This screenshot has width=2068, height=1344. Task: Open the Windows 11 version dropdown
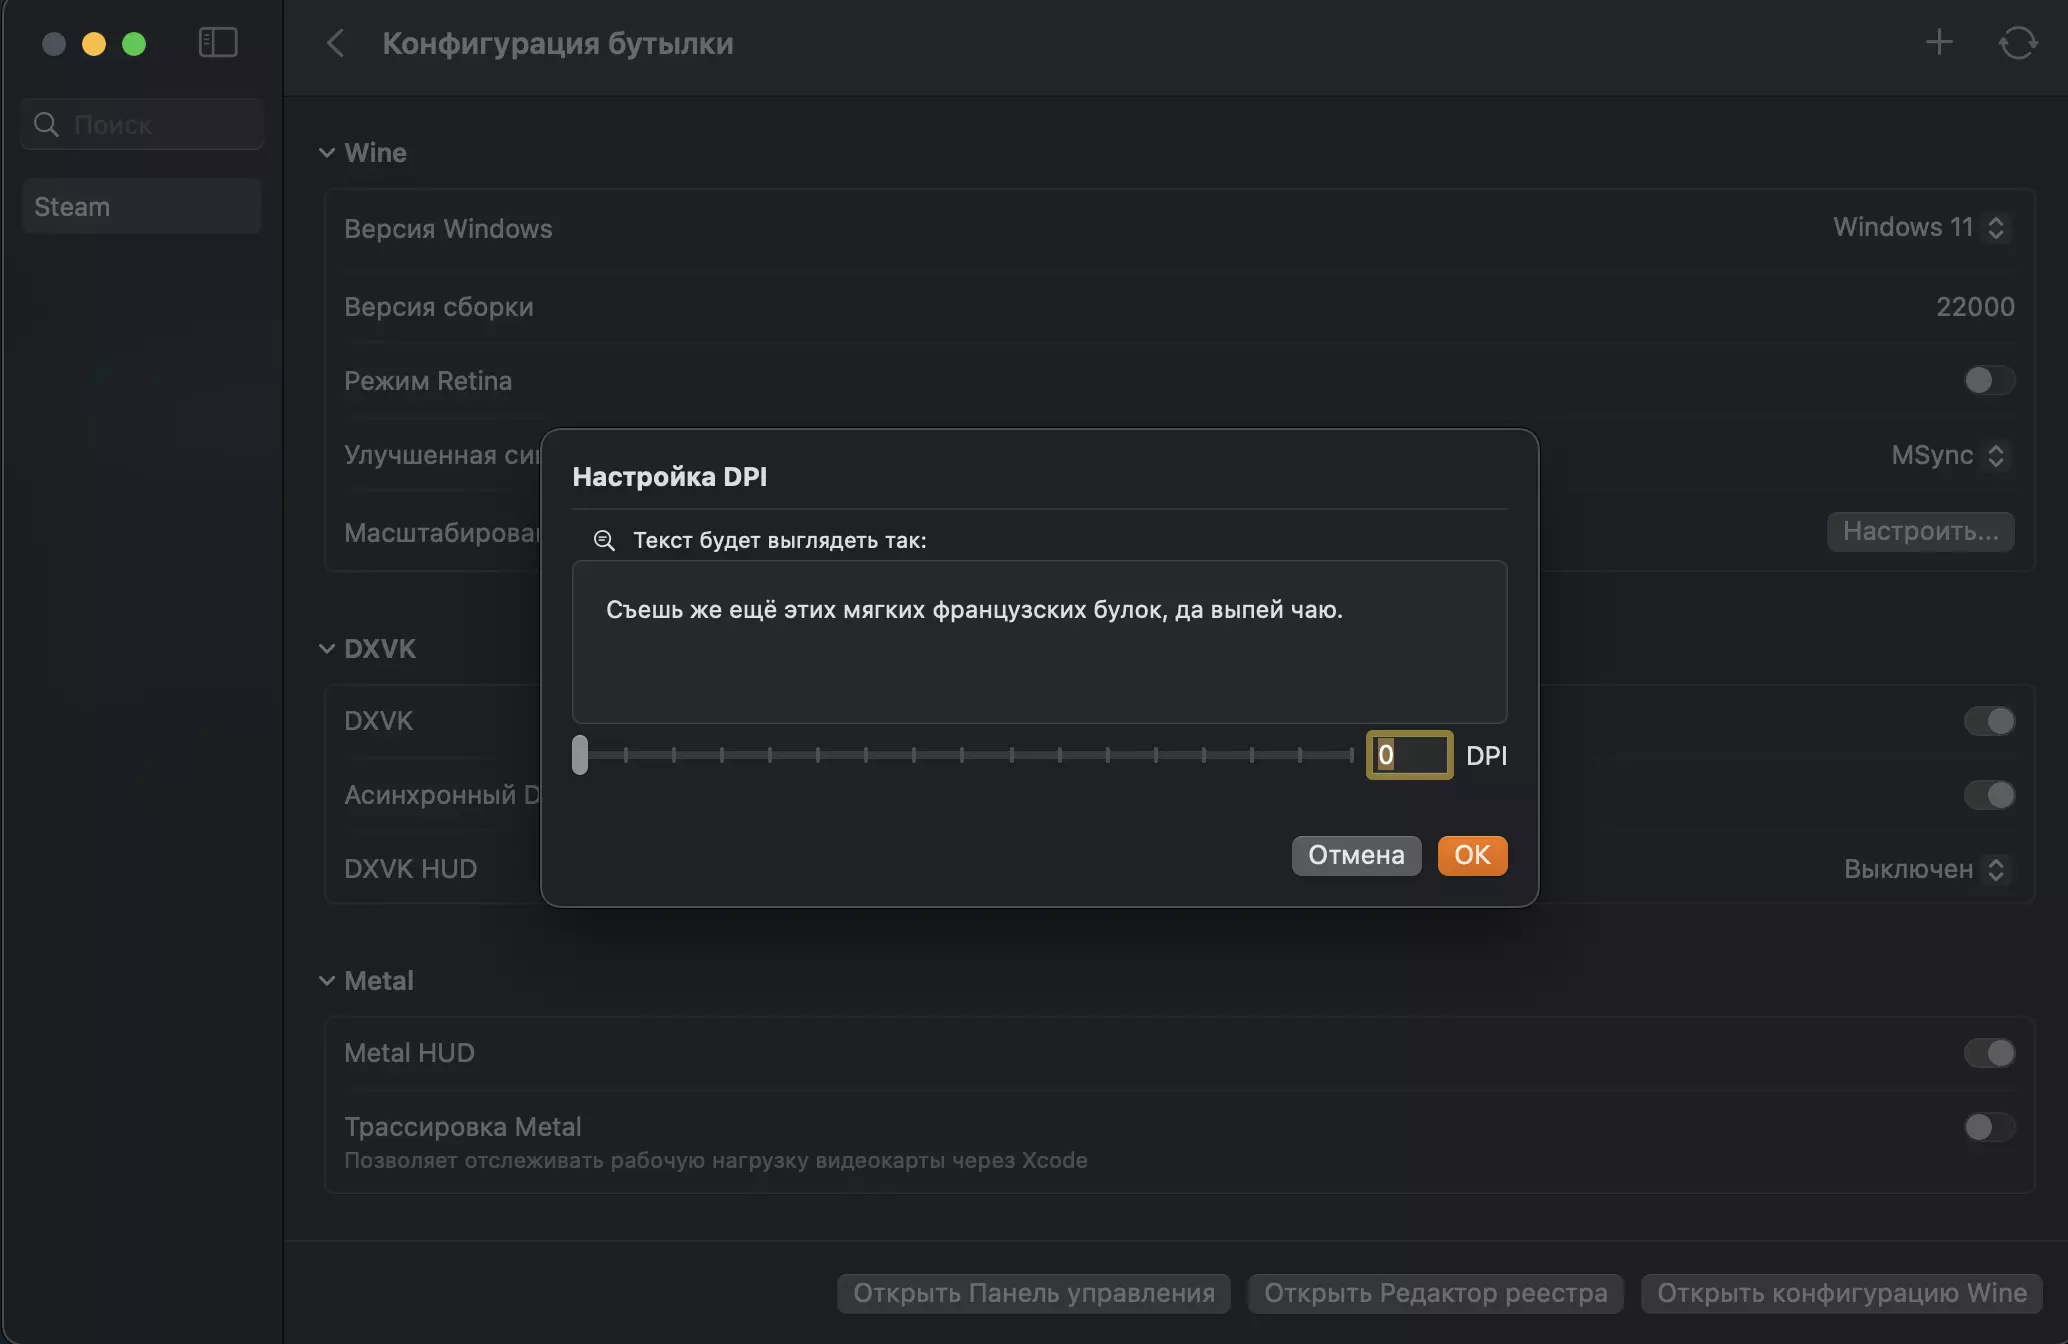coord(1919,227)
